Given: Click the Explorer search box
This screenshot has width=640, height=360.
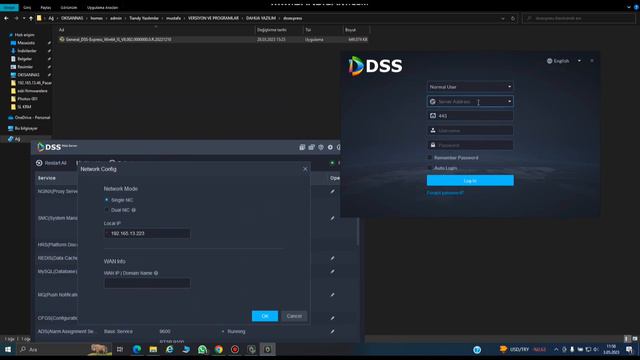Looking at the screenshot, I should [578, 18].
